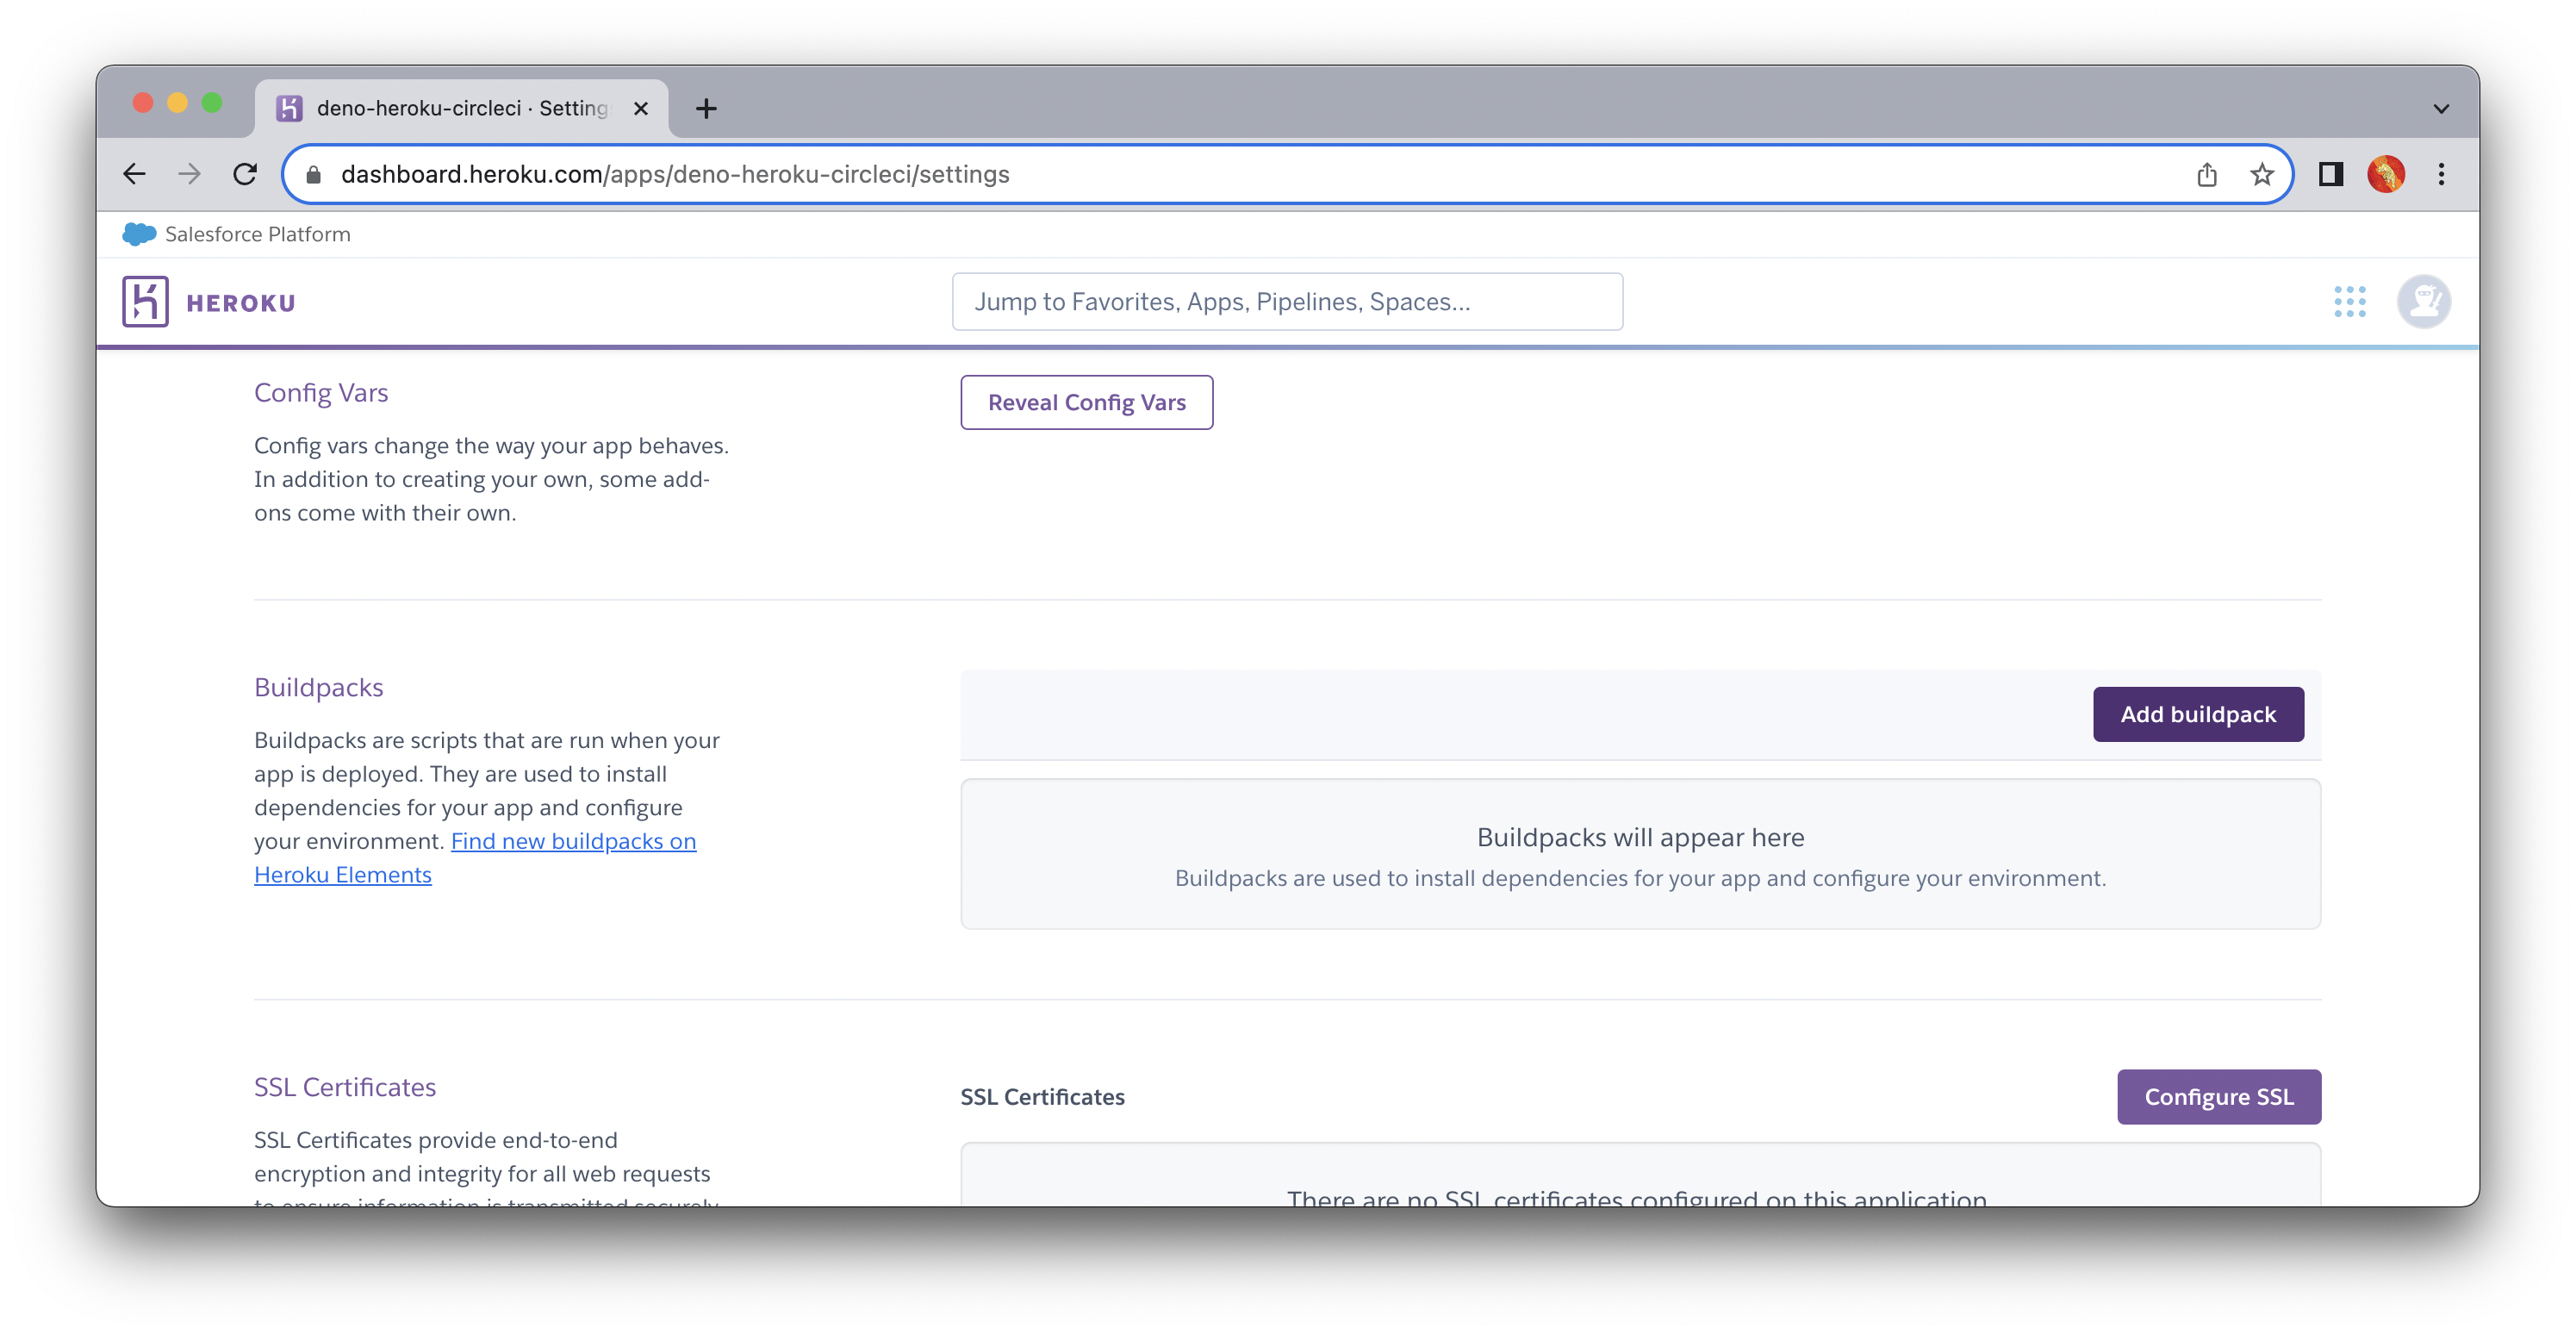Toggle the browser side panel icon
Viewport: 2576px width, 1334px height.
pyautogui.click(x=2330, y=174)
